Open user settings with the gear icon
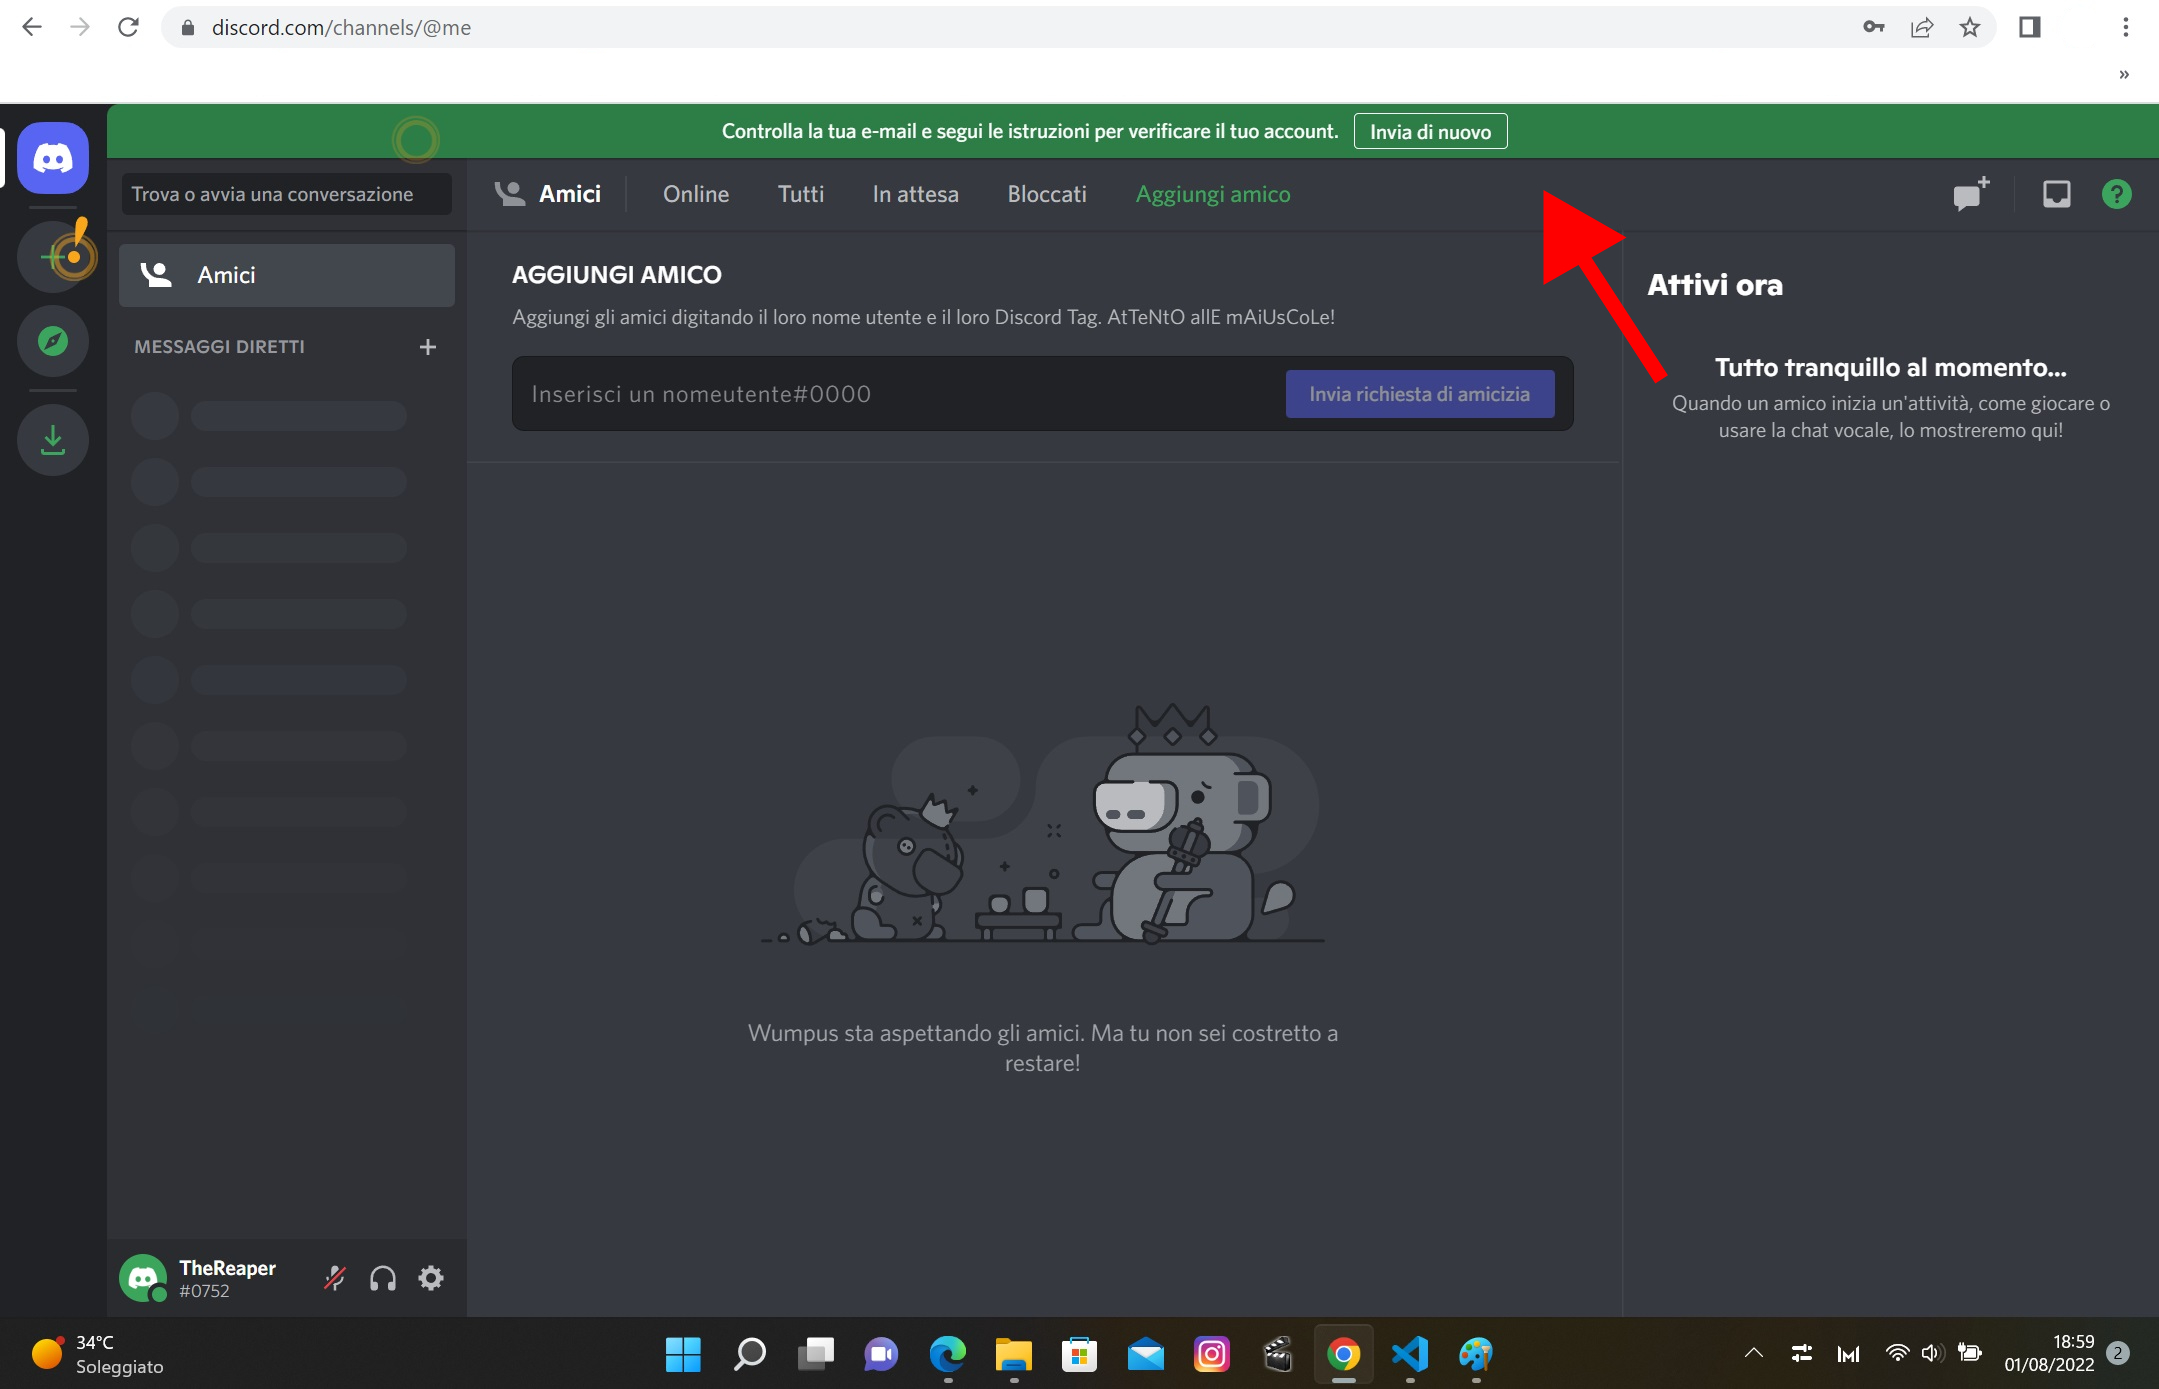This screenshot has width=2159, height=1389. pos(432,1278)
